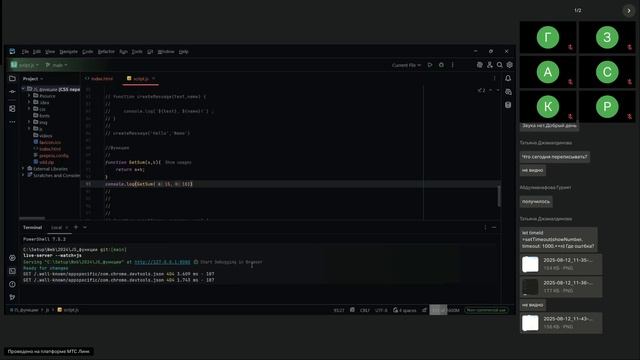The image size is (640, 360).
Task: Expand the css folder in project tree
Action: pos(29,109)
